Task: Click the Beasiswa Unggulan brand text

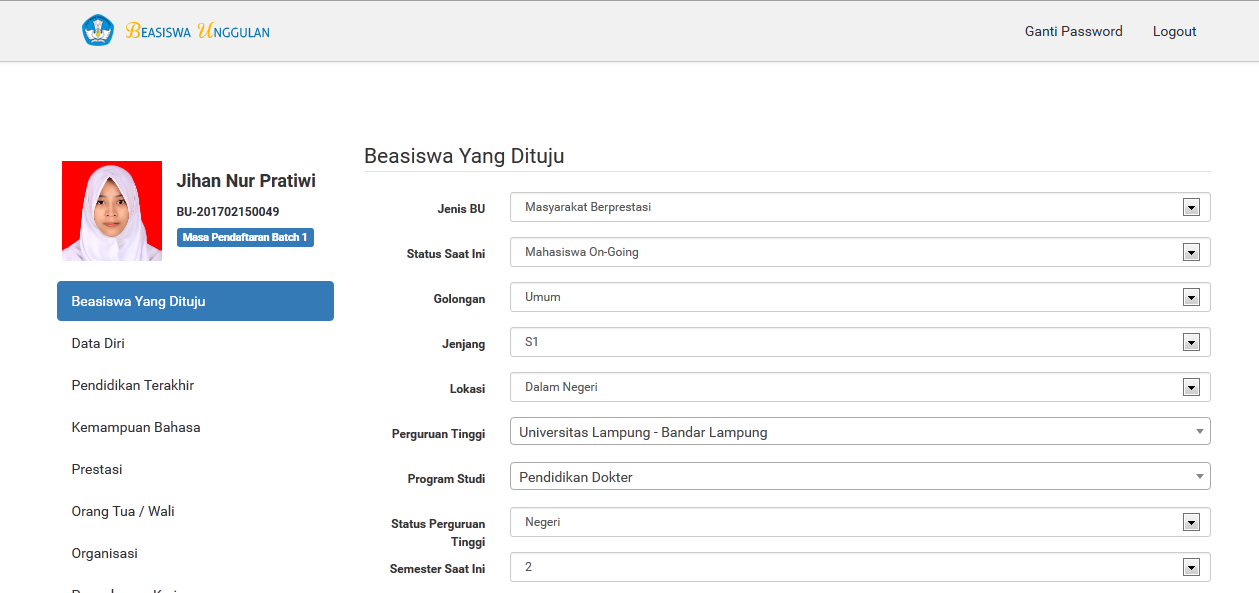Action: [x=197, y=31]
